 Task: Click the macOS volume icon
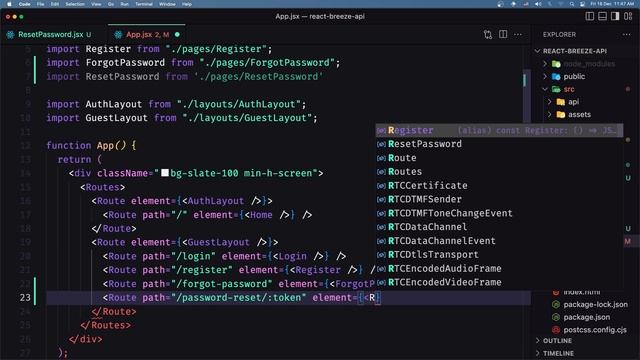(538, 4)
